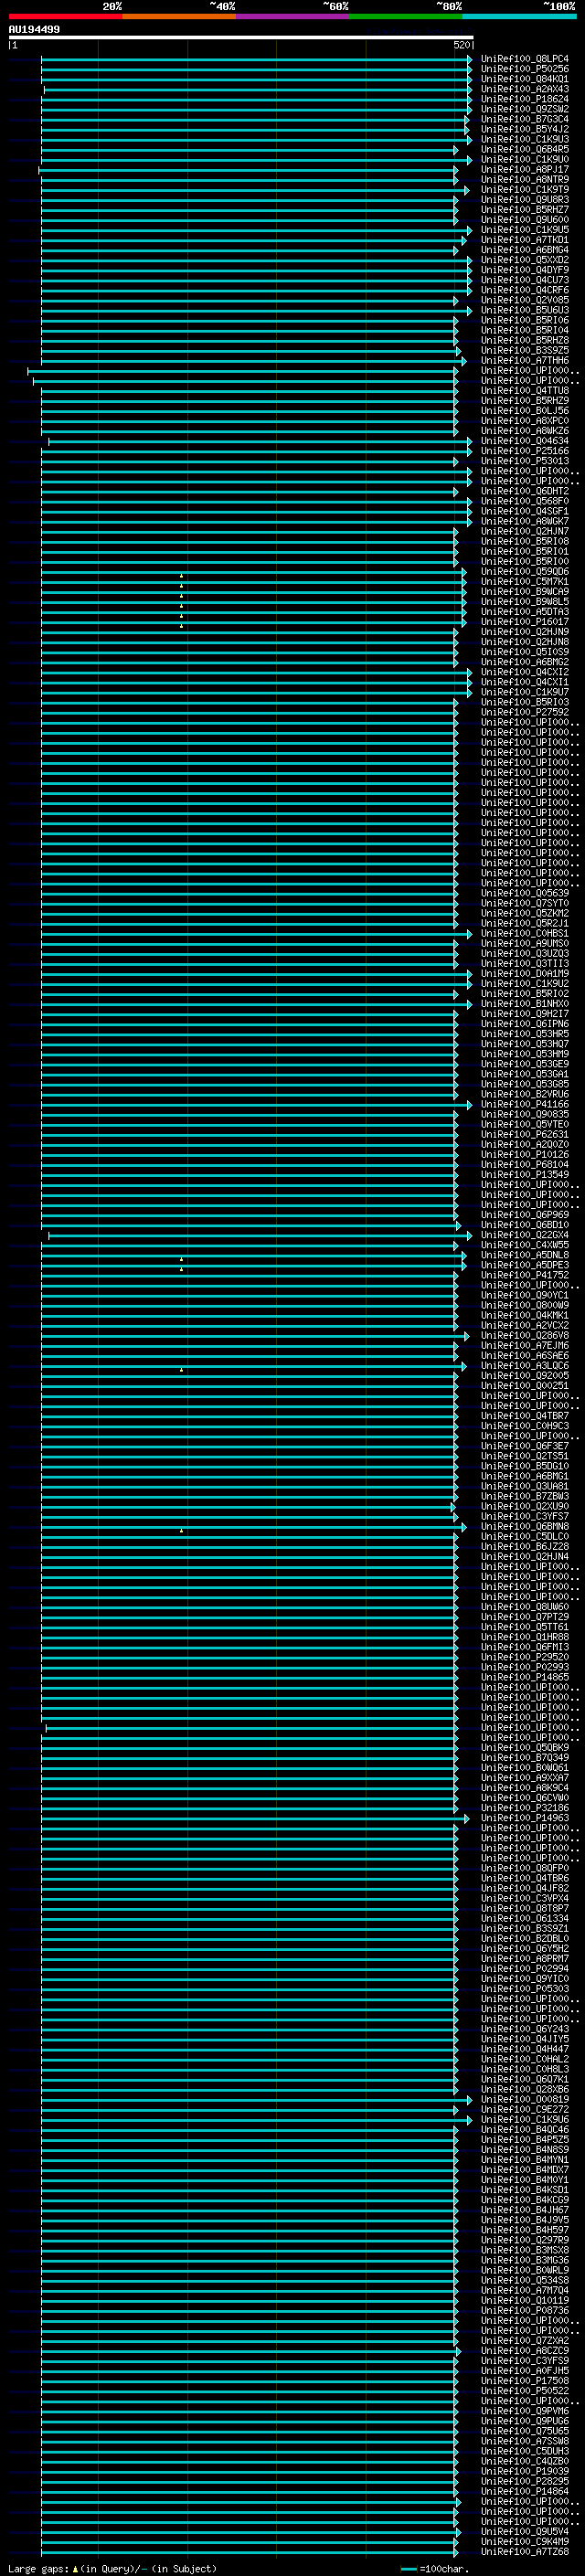The width and height of the screenshot is (585, 2576).
Task: Pick UniRef100_B5RHZ7 in the hit list
Action: 525,210
